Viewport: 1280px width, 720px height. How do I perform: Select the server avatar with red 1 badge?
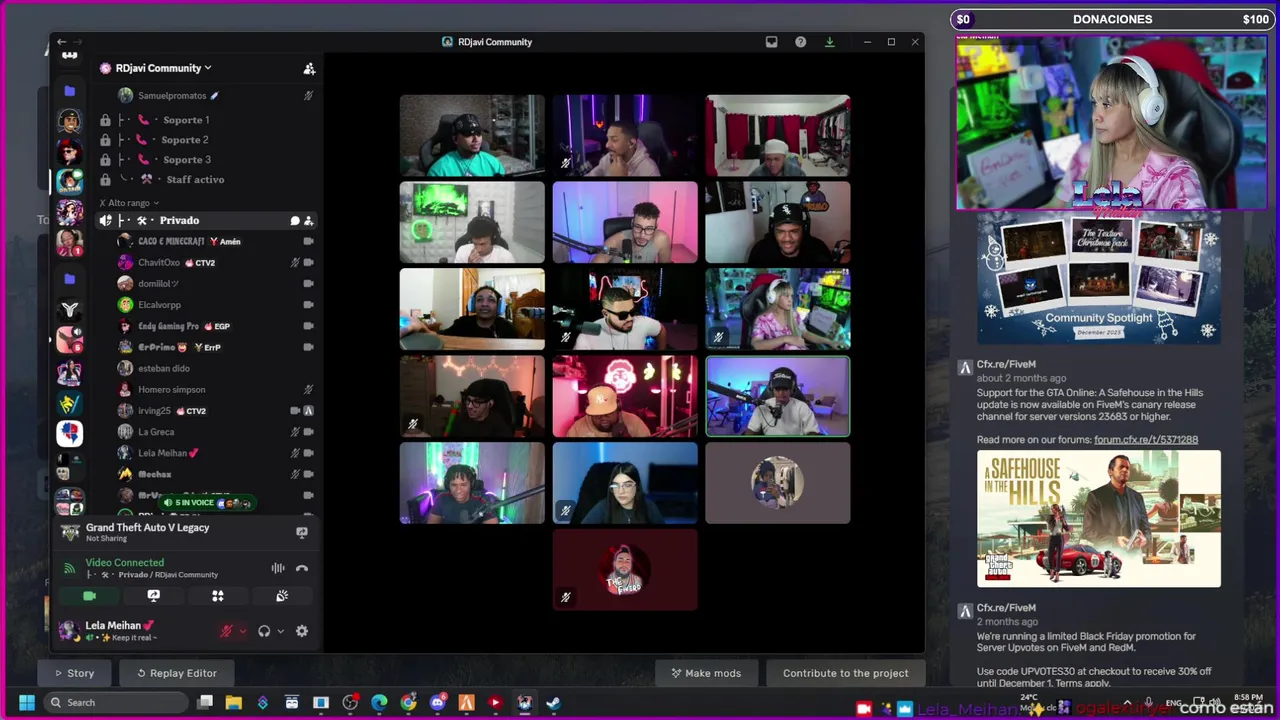[69, 242]
